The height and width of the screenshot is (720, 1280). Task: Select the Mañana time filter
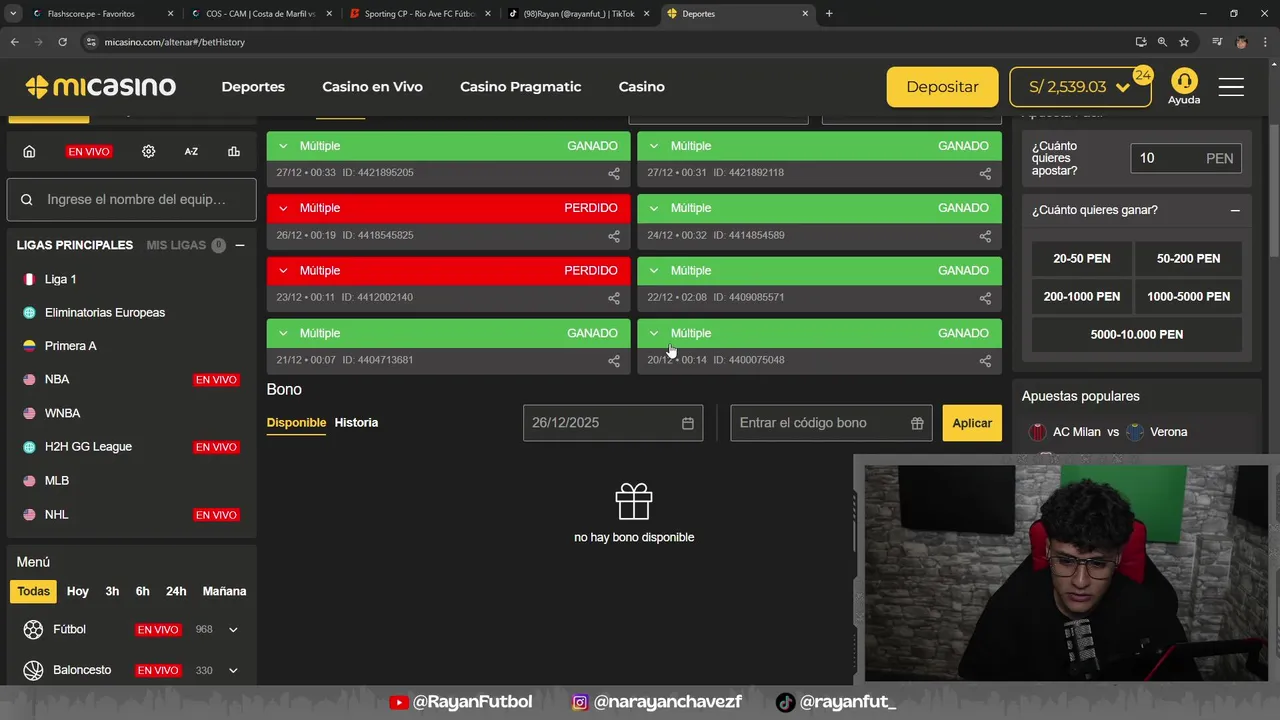(x=224, y=592)
